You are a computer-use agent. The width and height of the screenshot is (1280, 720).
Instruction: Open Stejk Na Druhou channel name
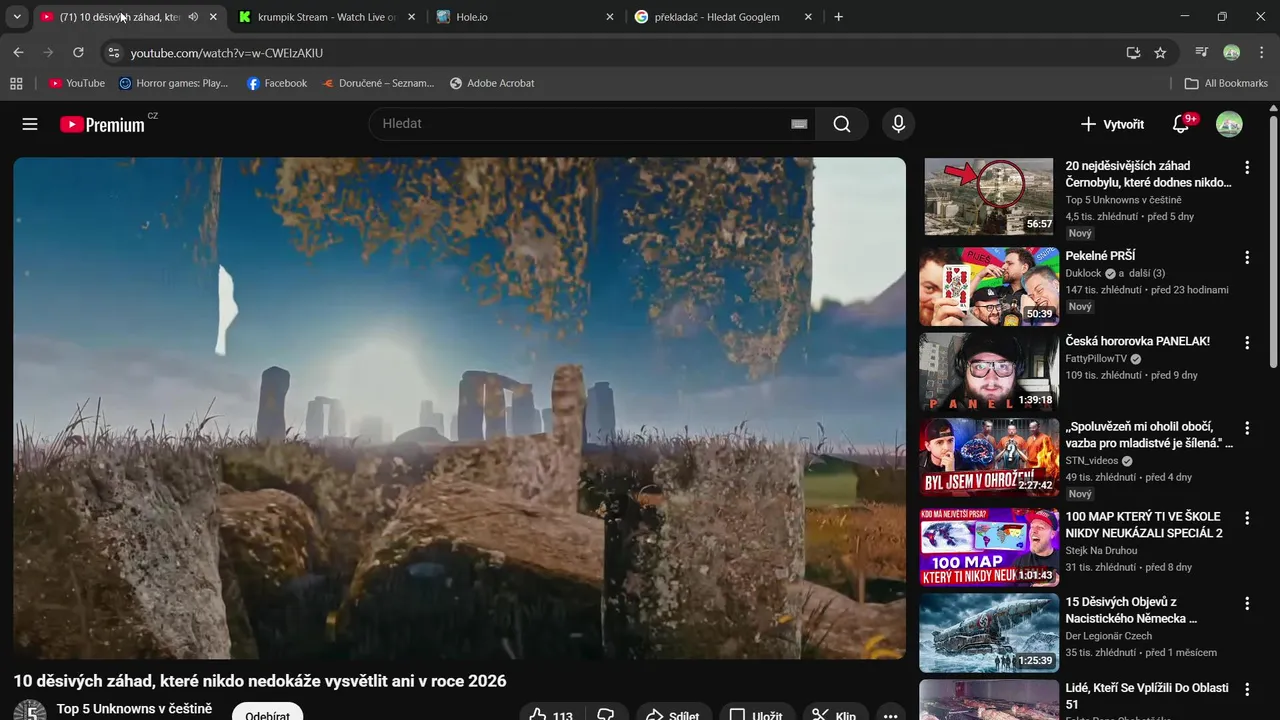[1101, 550]
